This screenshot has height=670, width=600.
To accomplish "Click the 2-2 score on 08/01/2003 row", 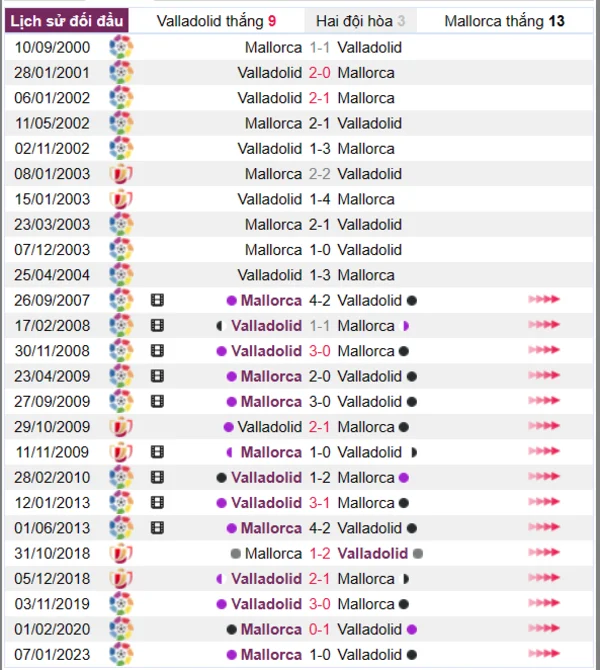I will pyautogui.click(x=320, y=174).
